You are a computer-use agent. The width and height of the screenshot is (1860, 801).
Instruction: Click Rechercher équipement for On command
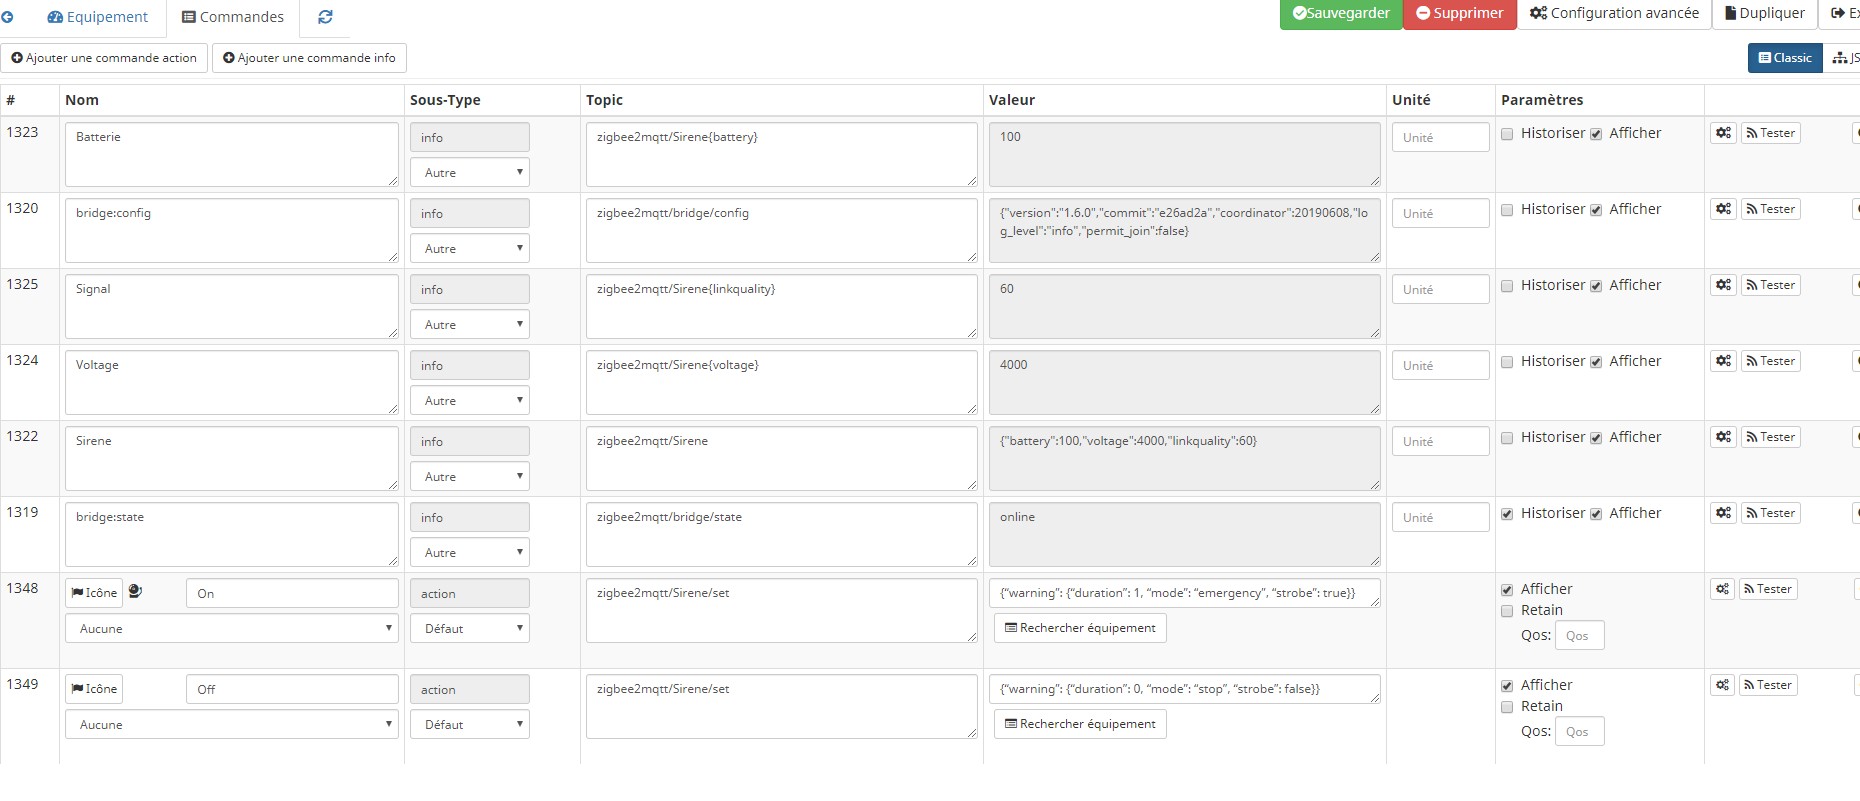[1080, 628]
